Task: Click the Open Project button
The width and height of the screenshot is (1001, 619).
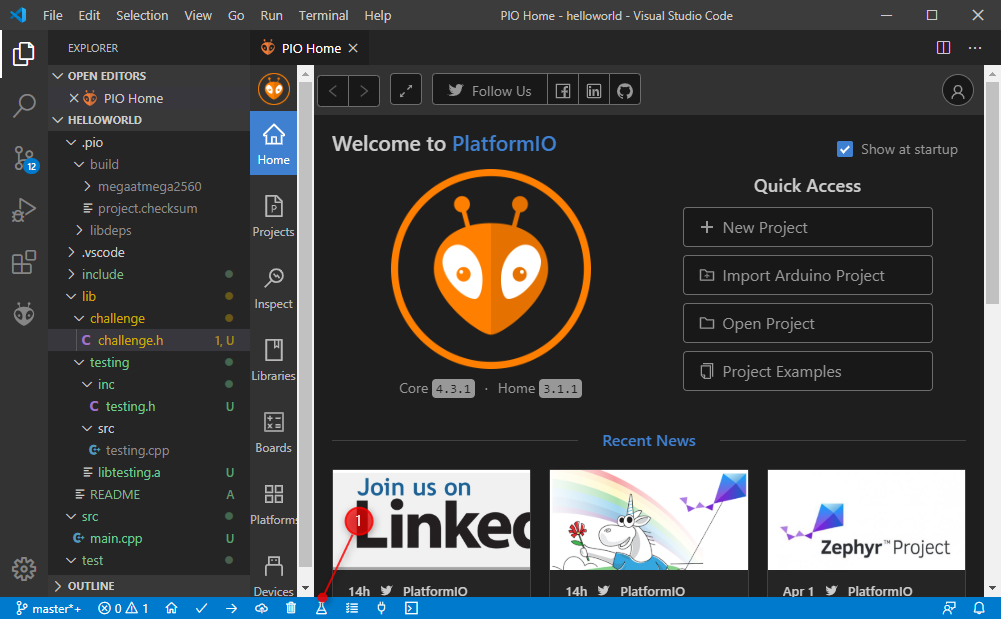Action: (807, 324)
